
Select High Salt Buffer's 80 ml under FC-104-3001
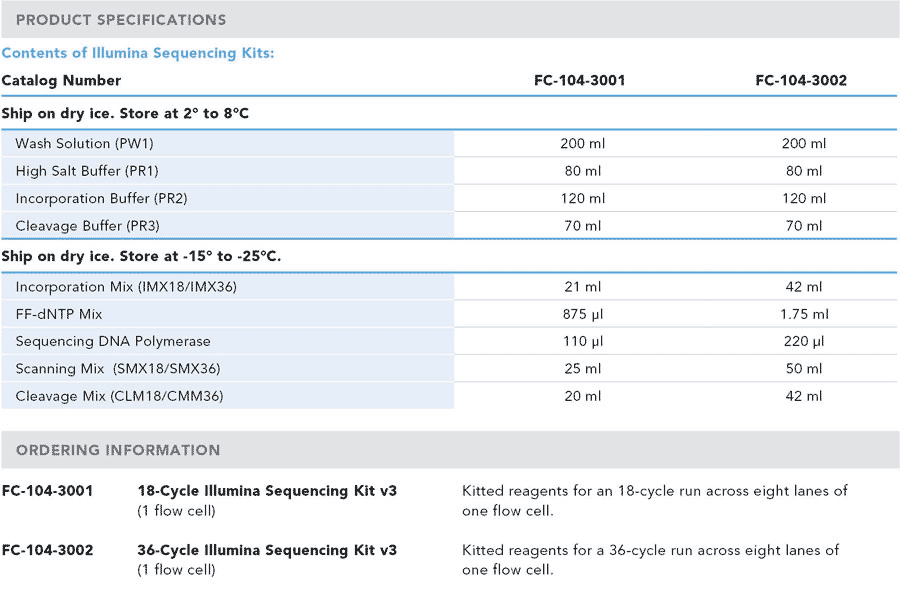(x=583, y=171)
